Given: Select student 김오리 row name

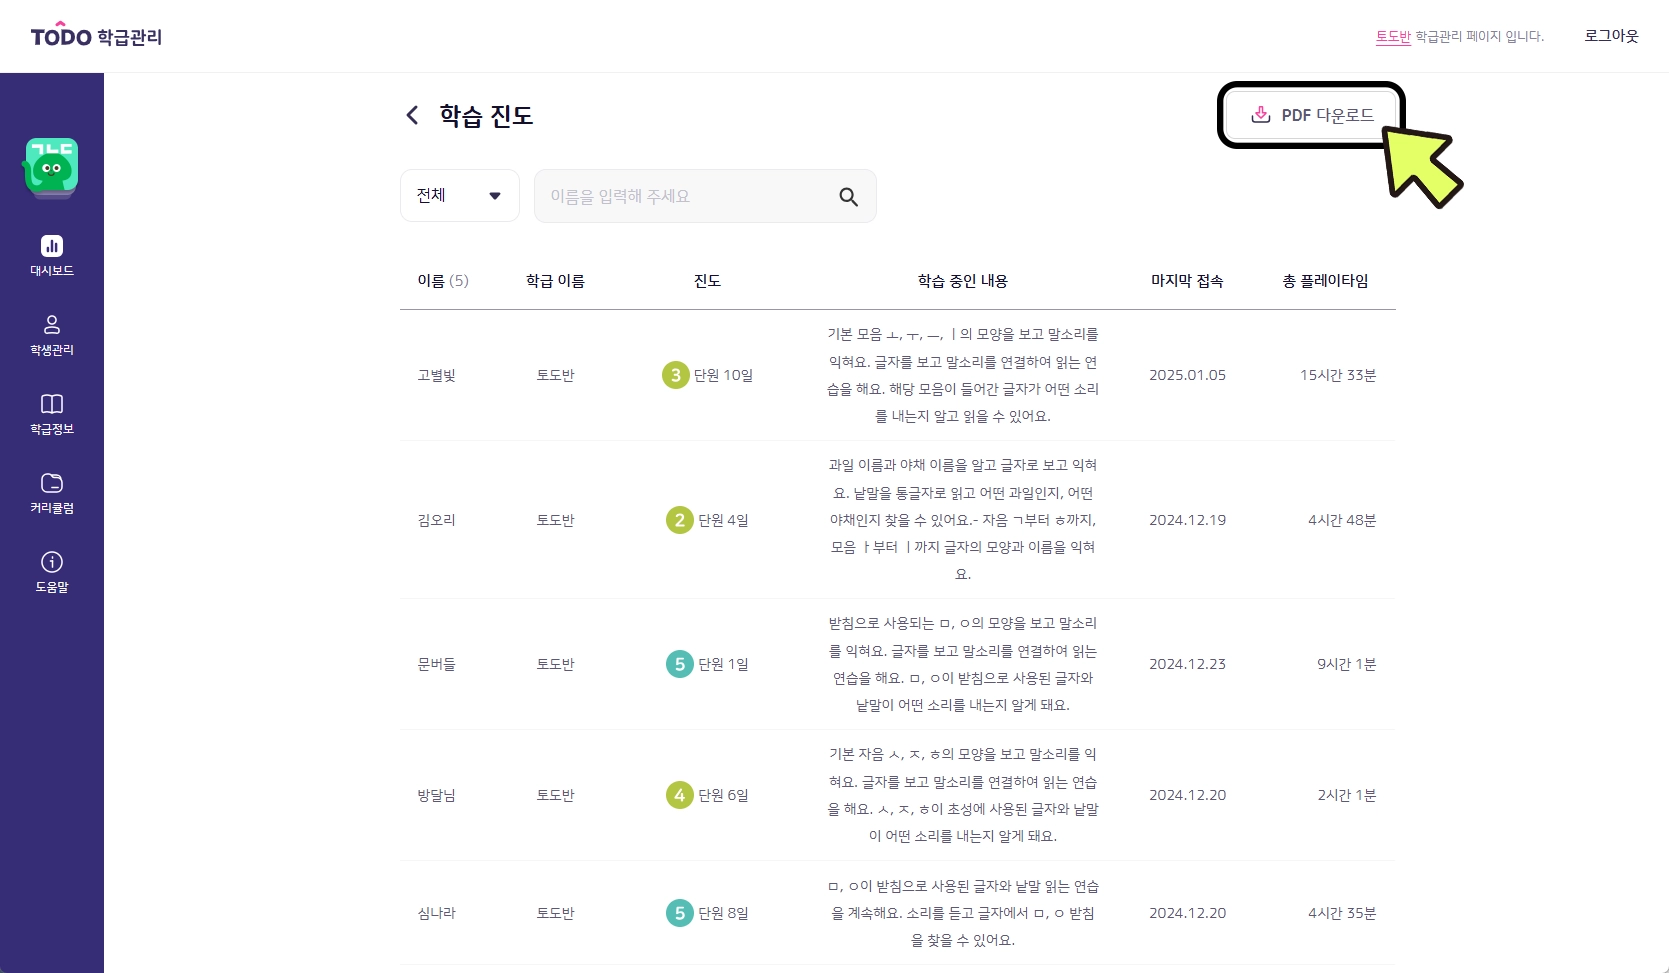Looking at the screenshot, I should [436, 520].
